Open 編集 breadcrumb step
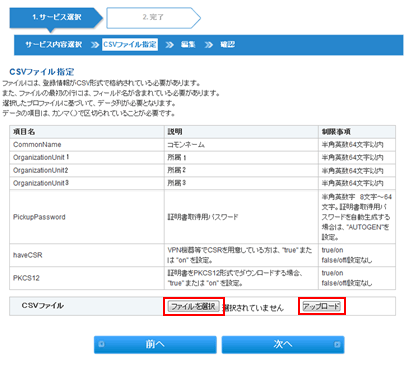Viewport: 413px width, 375px height. pos(188,44)
